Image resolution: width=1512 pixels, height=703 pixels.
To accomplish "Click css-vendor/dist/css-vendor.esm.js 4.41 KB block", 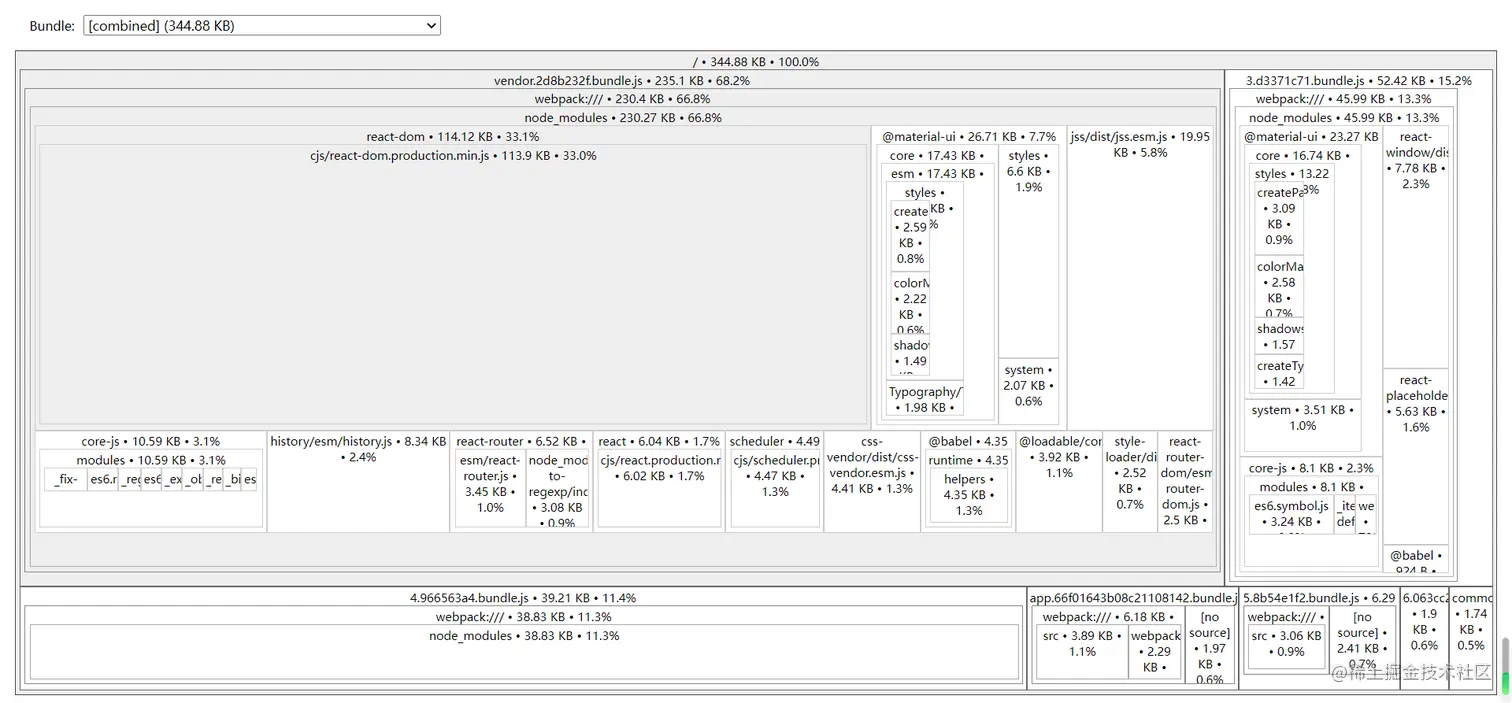I will pos(872,482).
